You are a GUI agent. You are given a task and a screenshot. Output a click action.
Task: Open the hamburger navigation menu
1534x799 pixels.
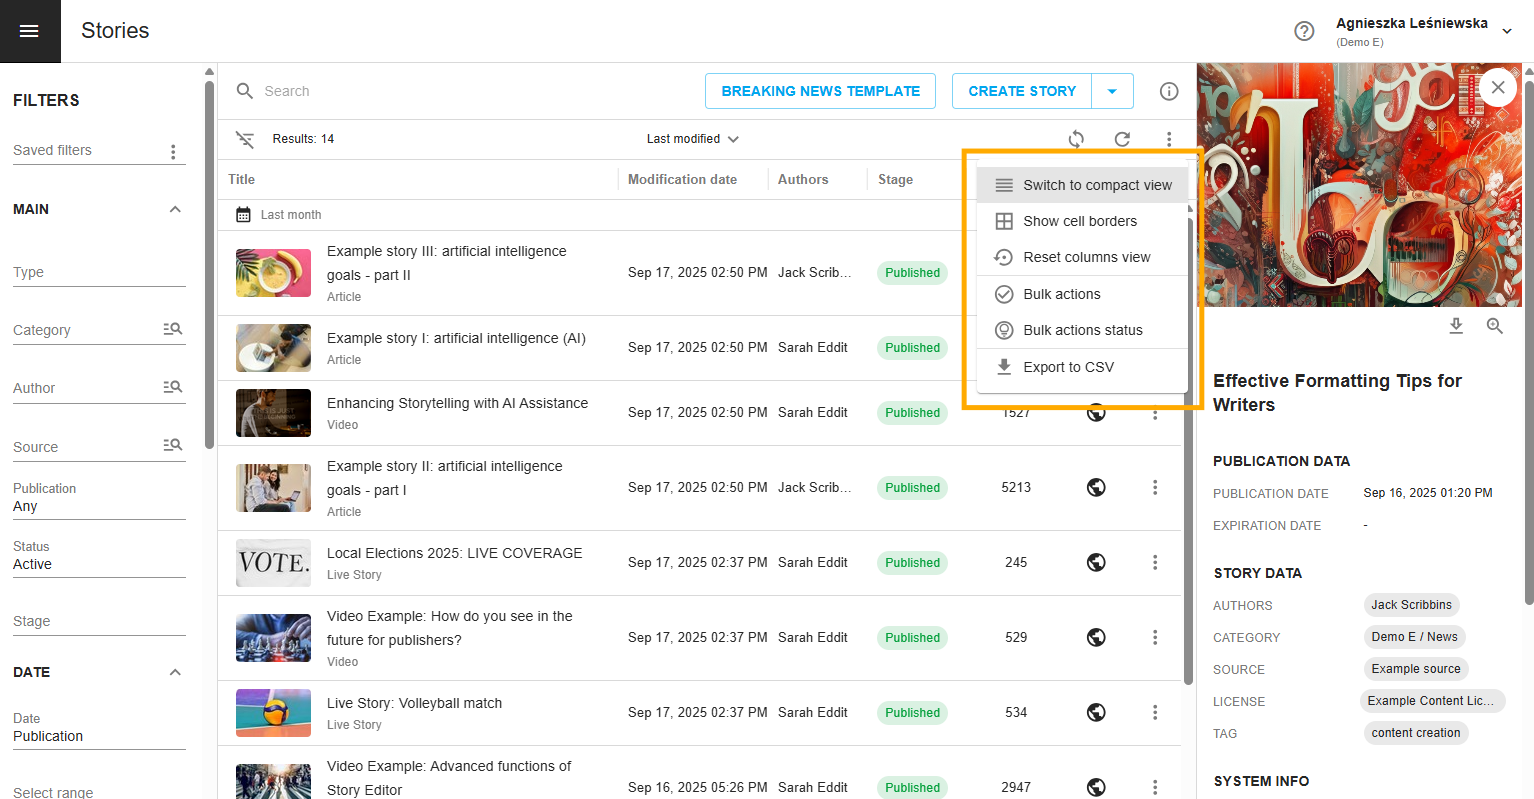(29, 31)
